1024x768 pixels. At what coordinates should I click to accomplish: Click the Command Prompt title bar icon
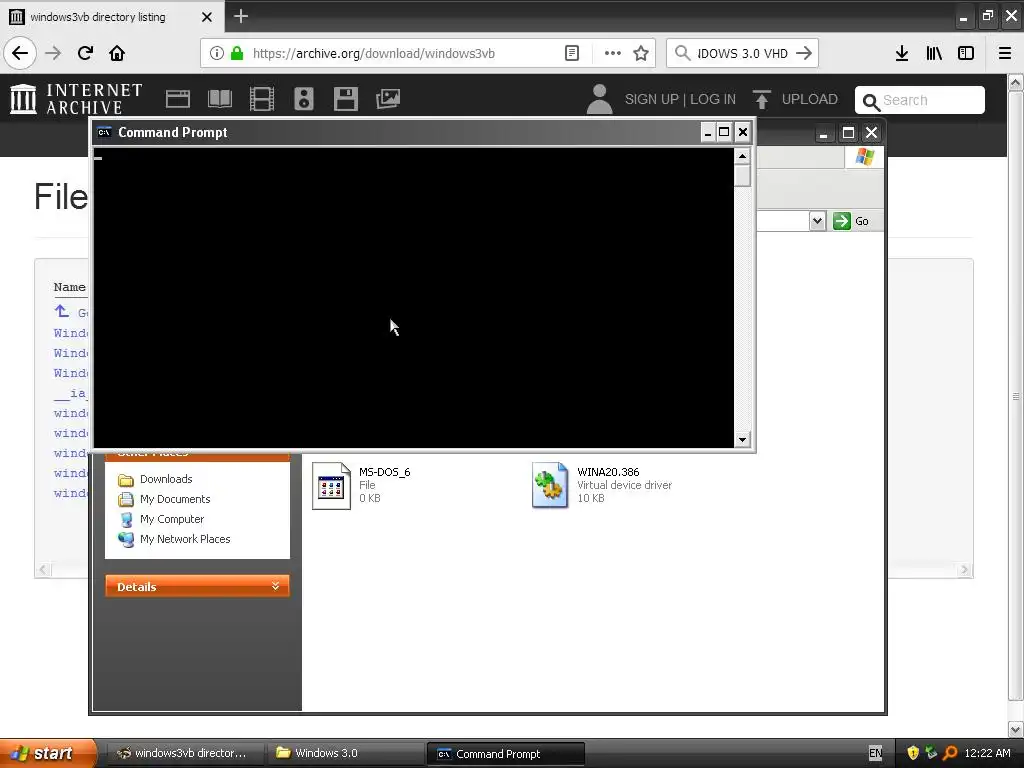(104, 133)
